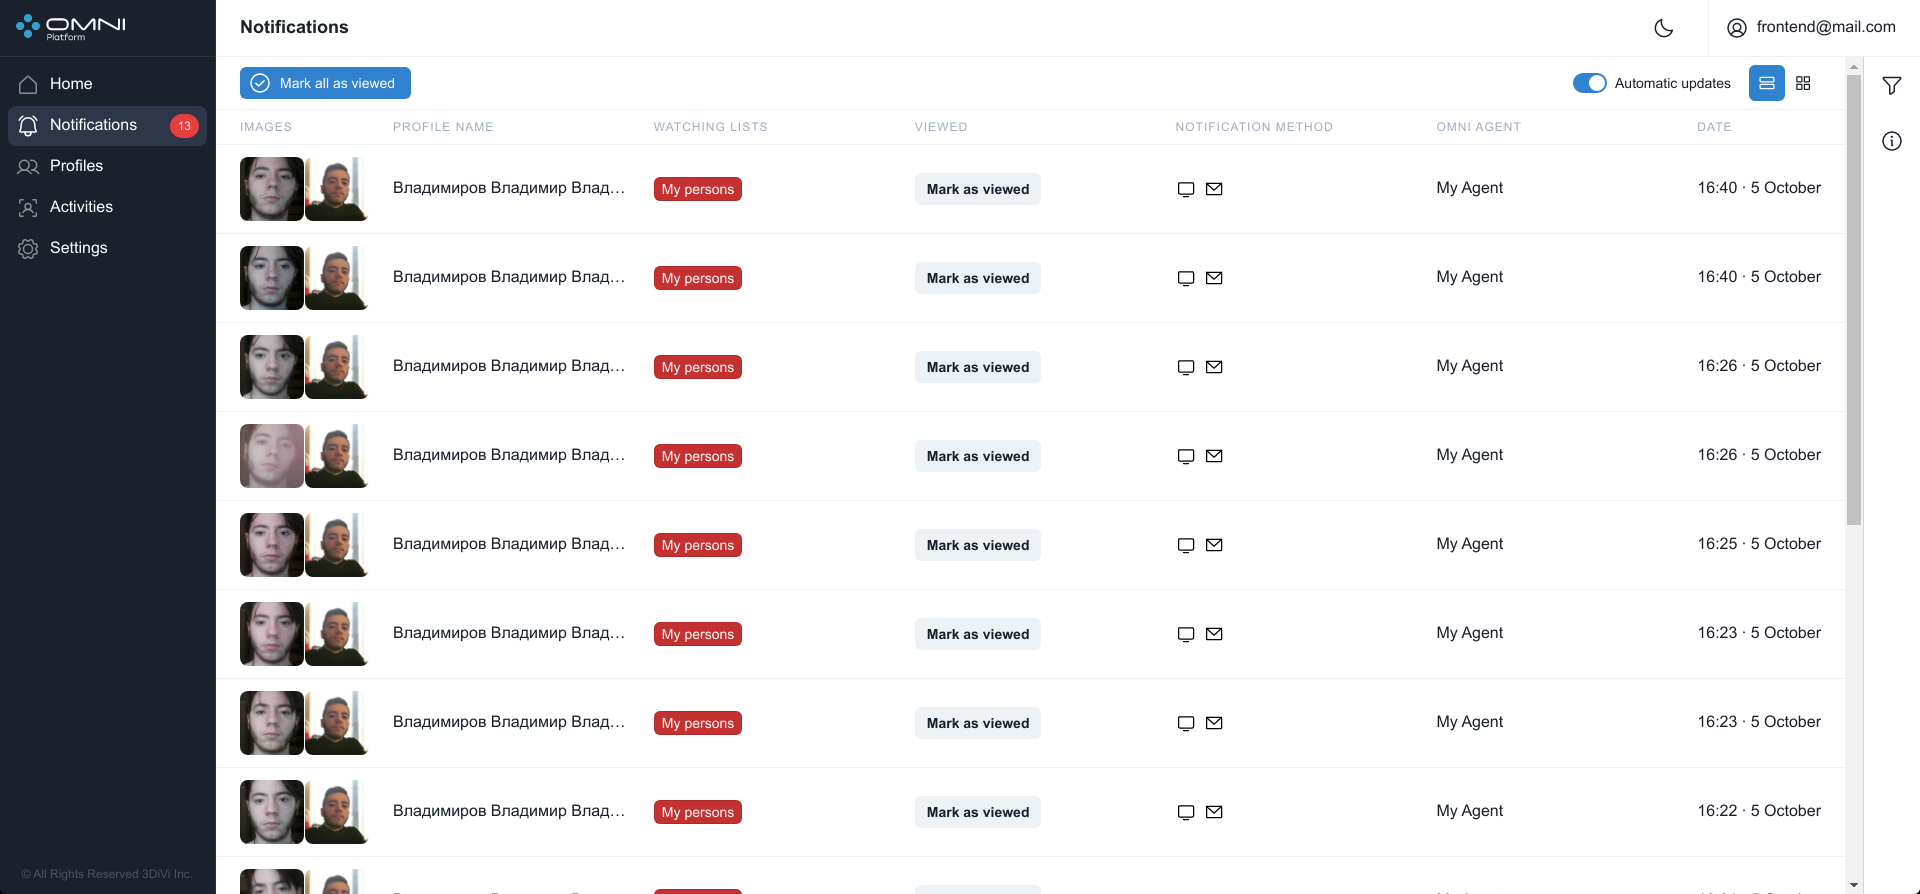The image size is (1920, 894).
Task: Click the PROFILE NAME column header
Action: coord(443,127)
